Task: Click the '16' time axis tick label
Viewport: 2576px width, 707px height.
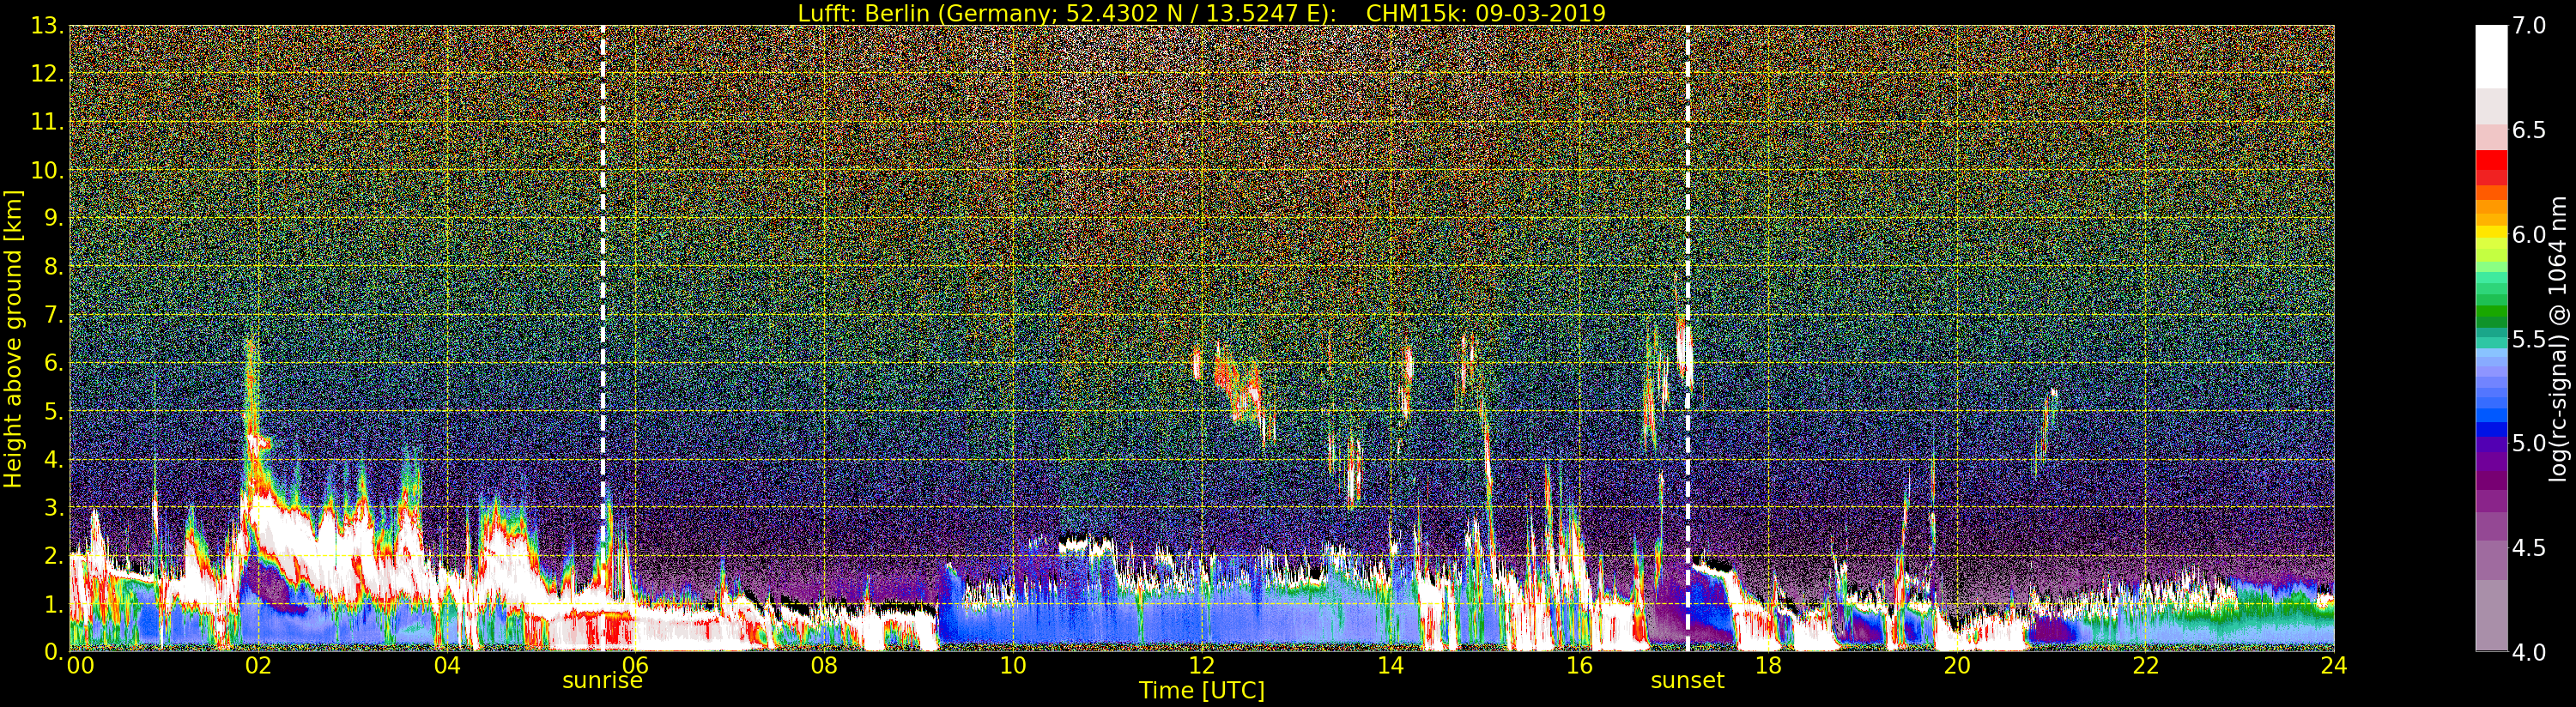Action: (x=1579, y=665)
